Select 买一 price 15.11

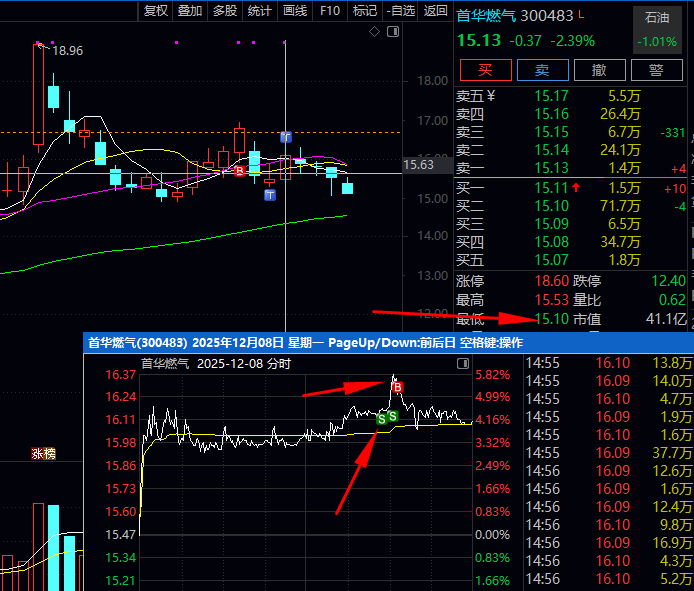(551, 188)
